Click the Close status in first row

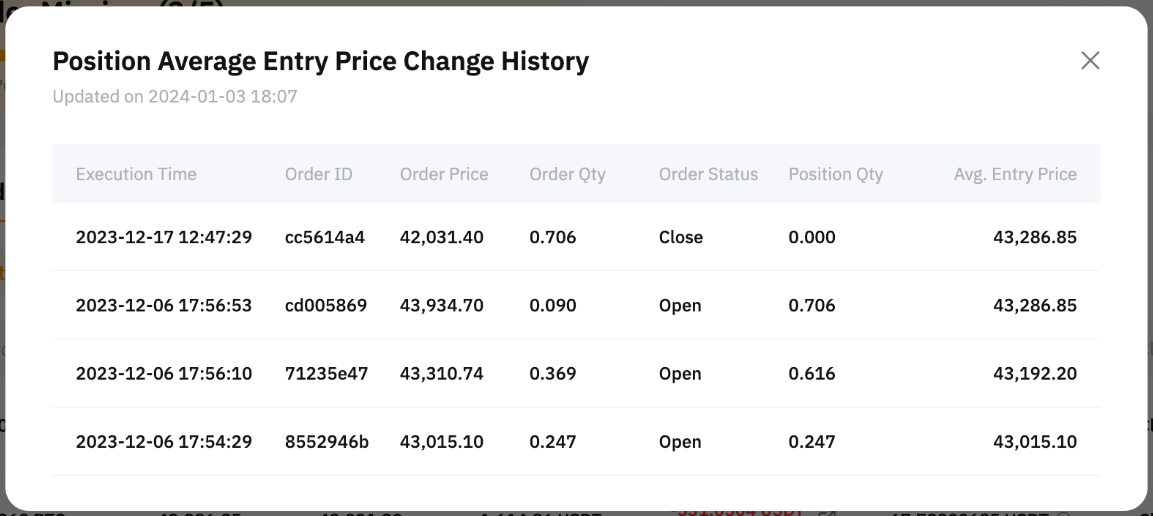pyautogui.click(x=681, y=237)
